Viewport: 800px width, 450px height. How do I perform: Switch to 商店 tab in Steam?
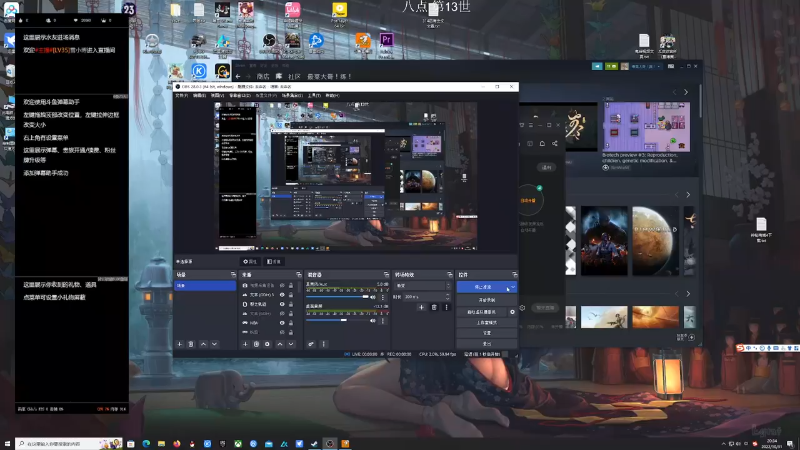(x=263, y=77)
